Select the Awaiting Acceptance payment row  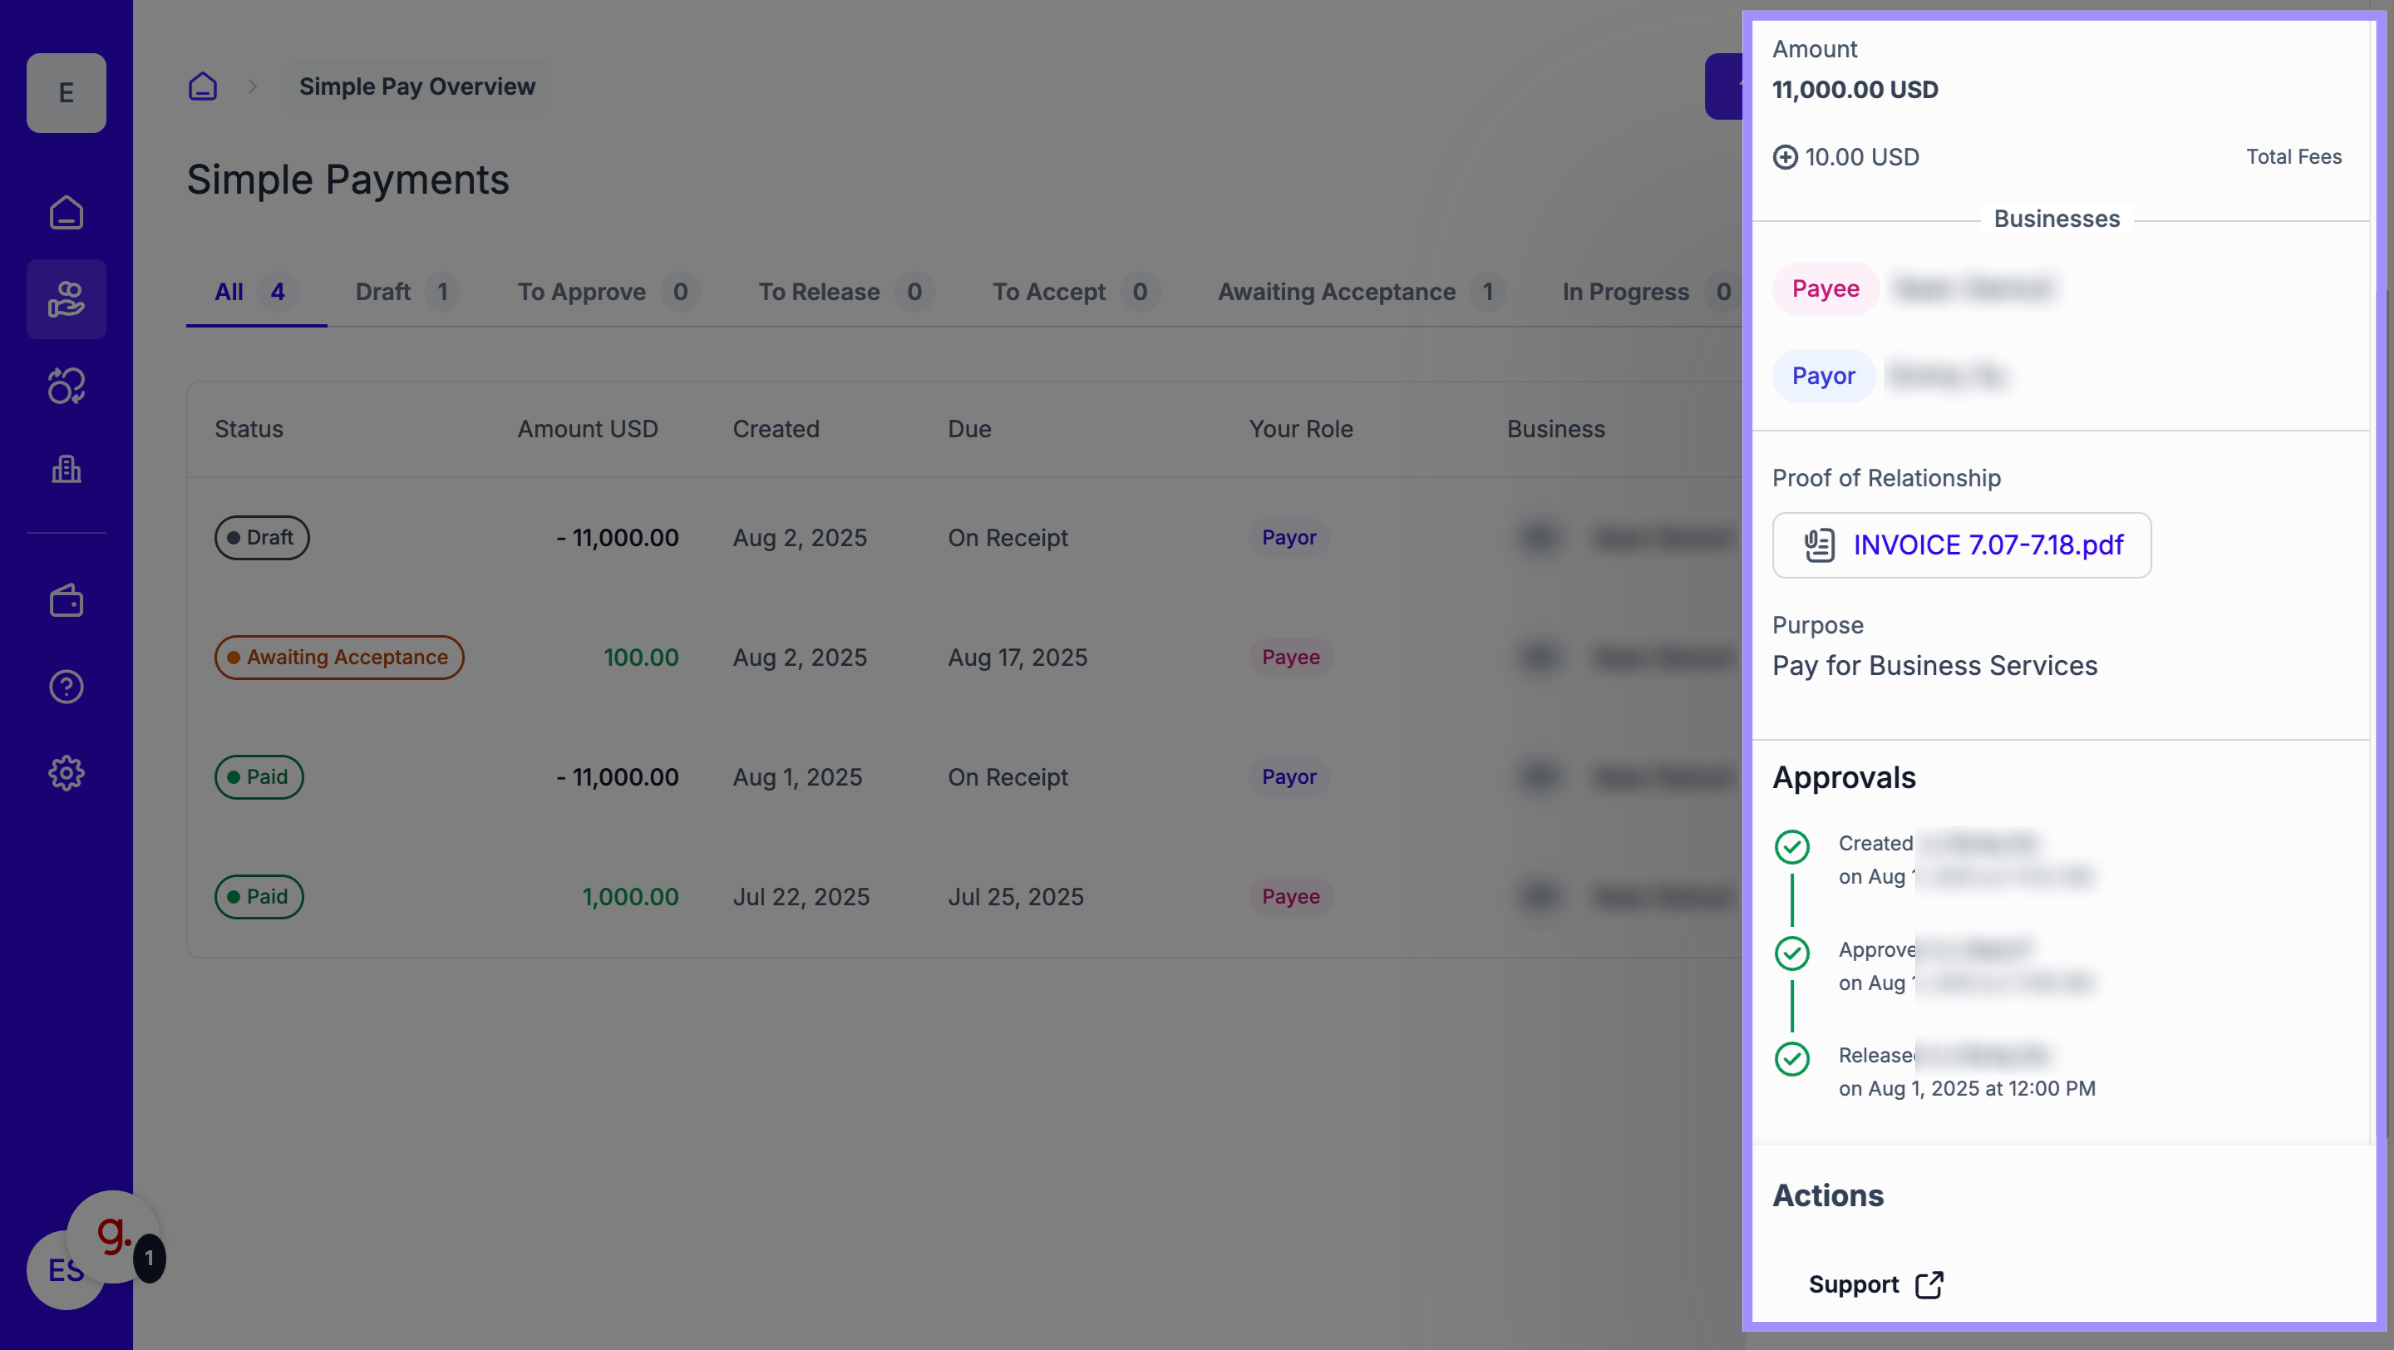[x=338, y=657]
